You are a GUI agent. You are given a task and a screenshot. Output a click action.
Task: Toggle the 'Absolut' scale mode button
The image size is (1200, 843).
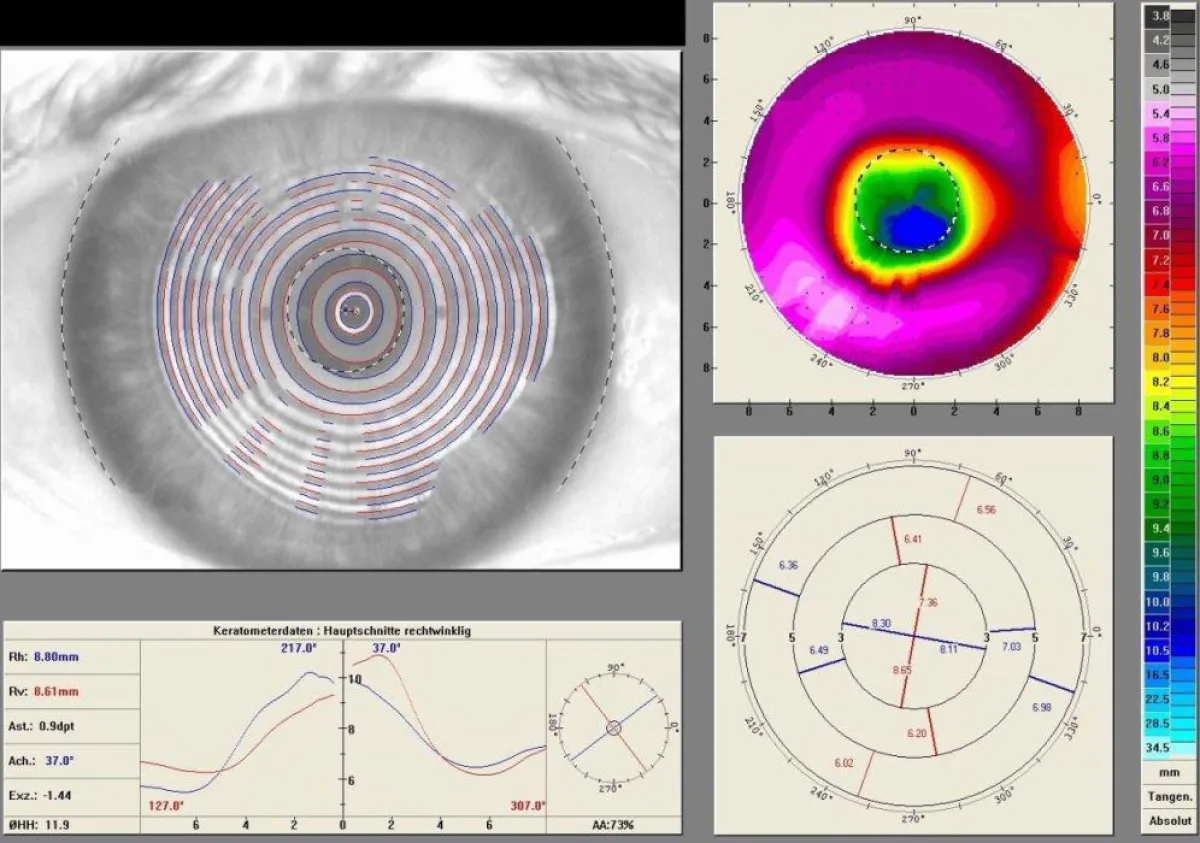(1169, 821)
